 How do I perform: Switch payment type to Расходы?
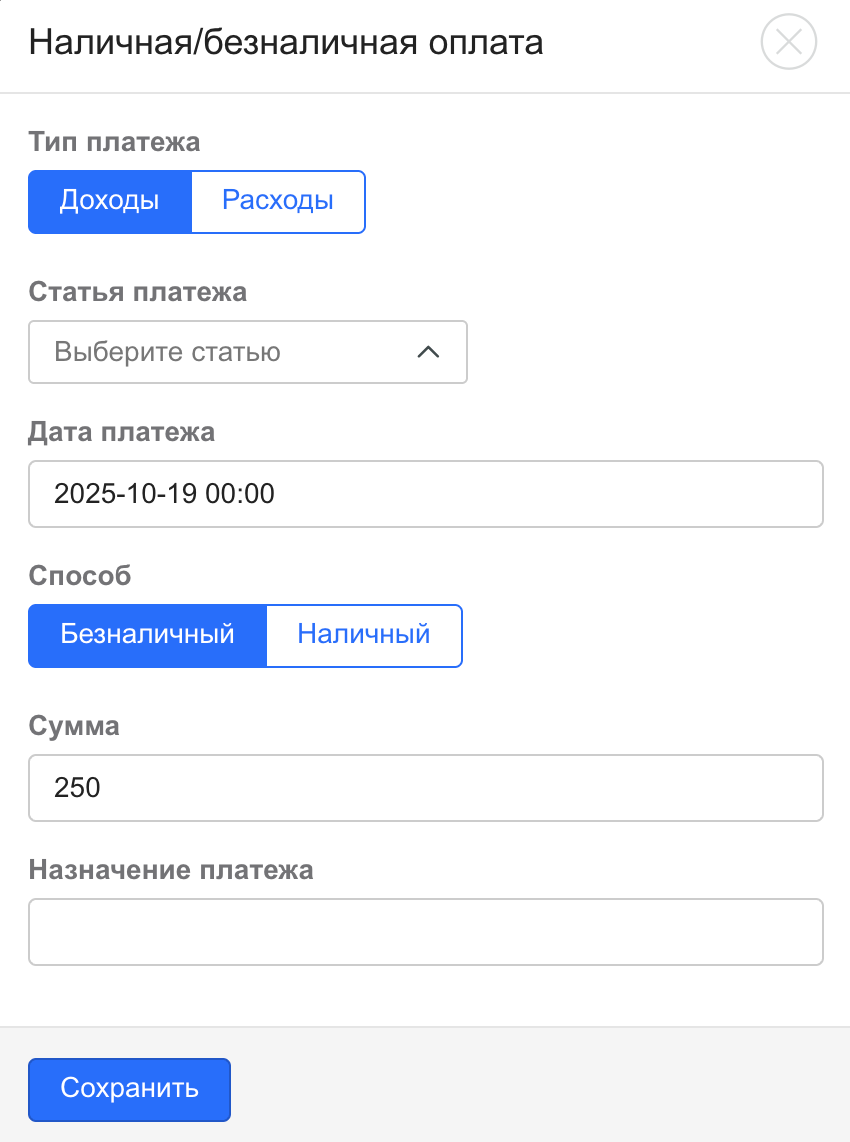tap(277, 201)
